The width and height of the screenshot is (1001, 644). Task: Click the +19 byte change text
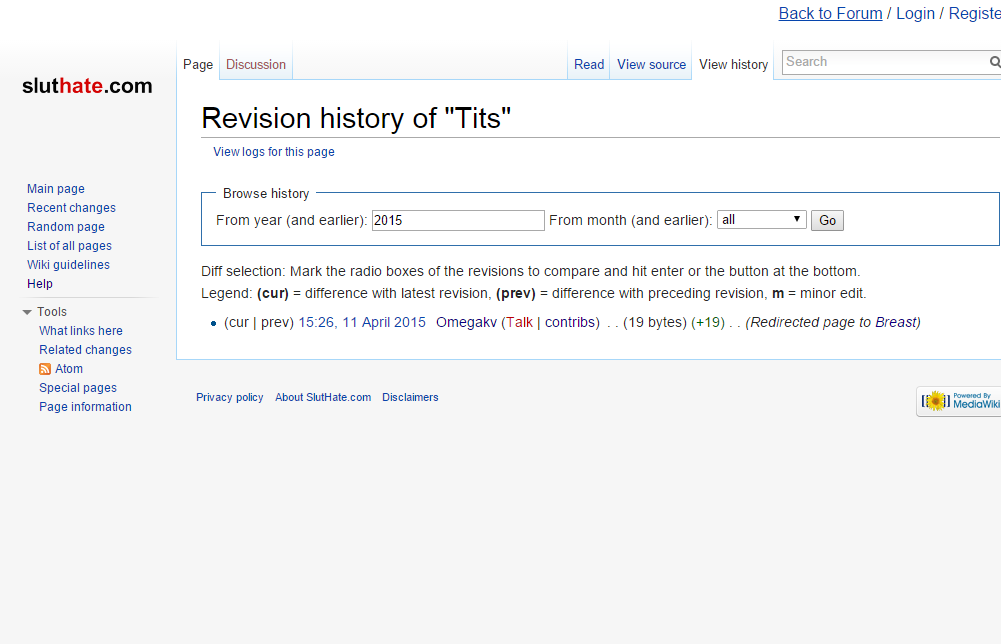pos(708,322)
